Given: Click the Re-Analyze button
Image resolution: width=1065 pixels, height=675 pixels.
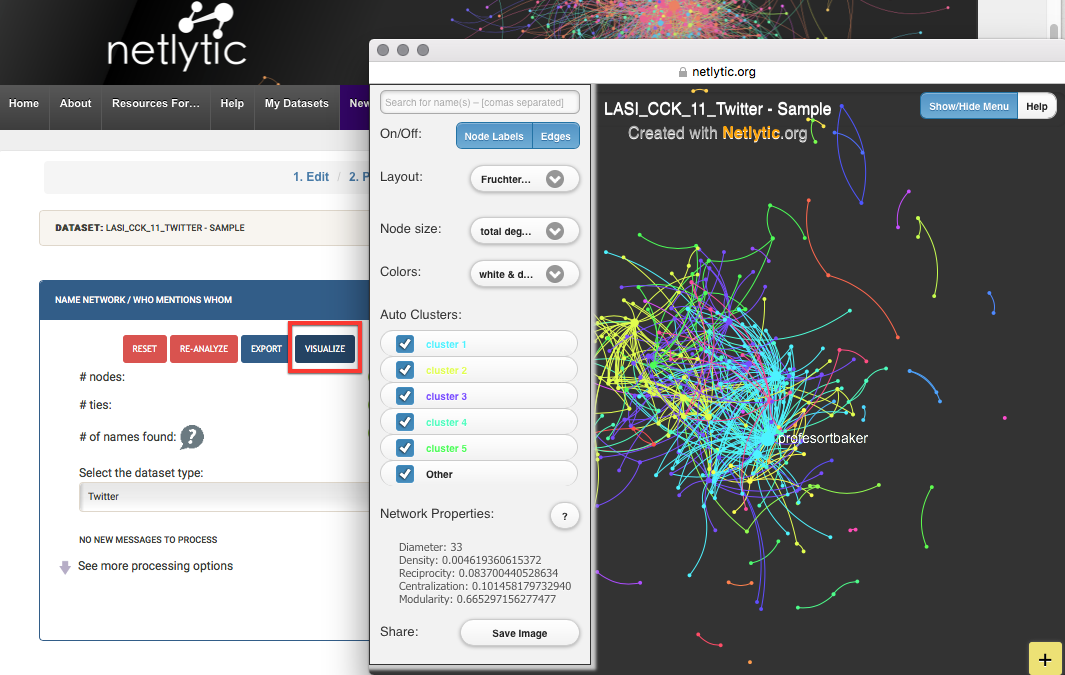Looking at the screenshot, I should pos(203,348).
